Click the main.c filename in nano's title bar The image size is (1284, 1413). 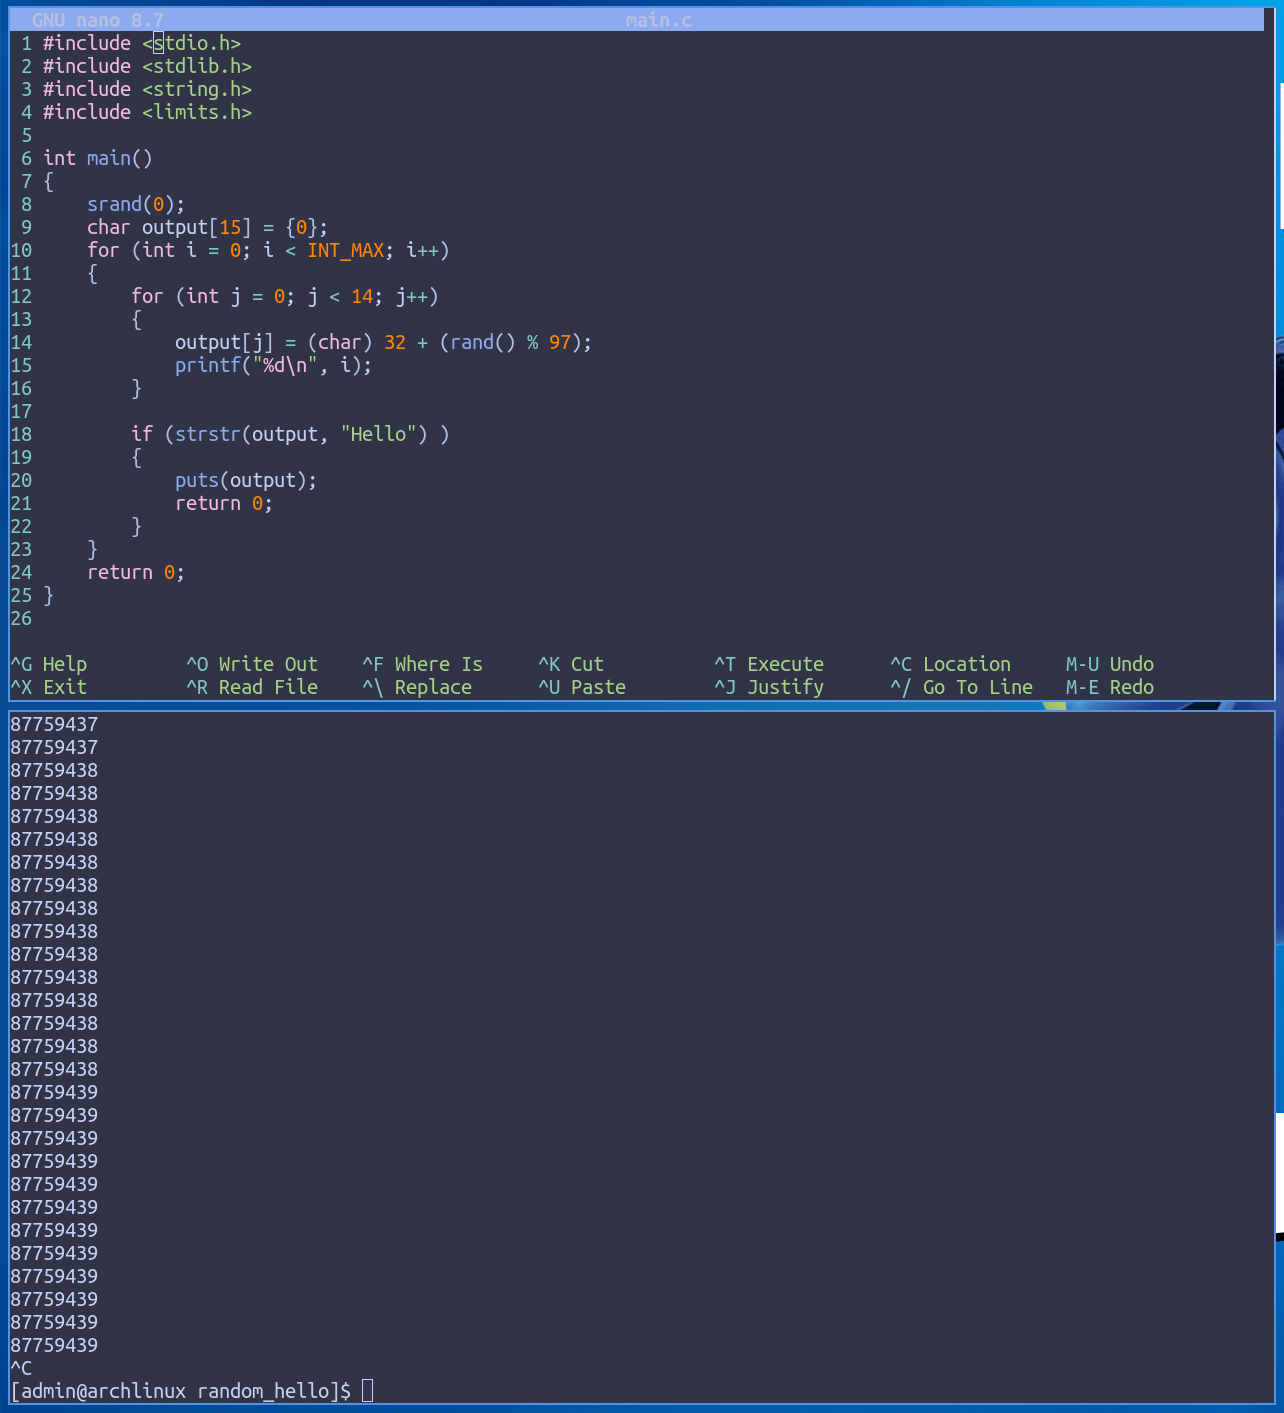click(x=659, y=20)
